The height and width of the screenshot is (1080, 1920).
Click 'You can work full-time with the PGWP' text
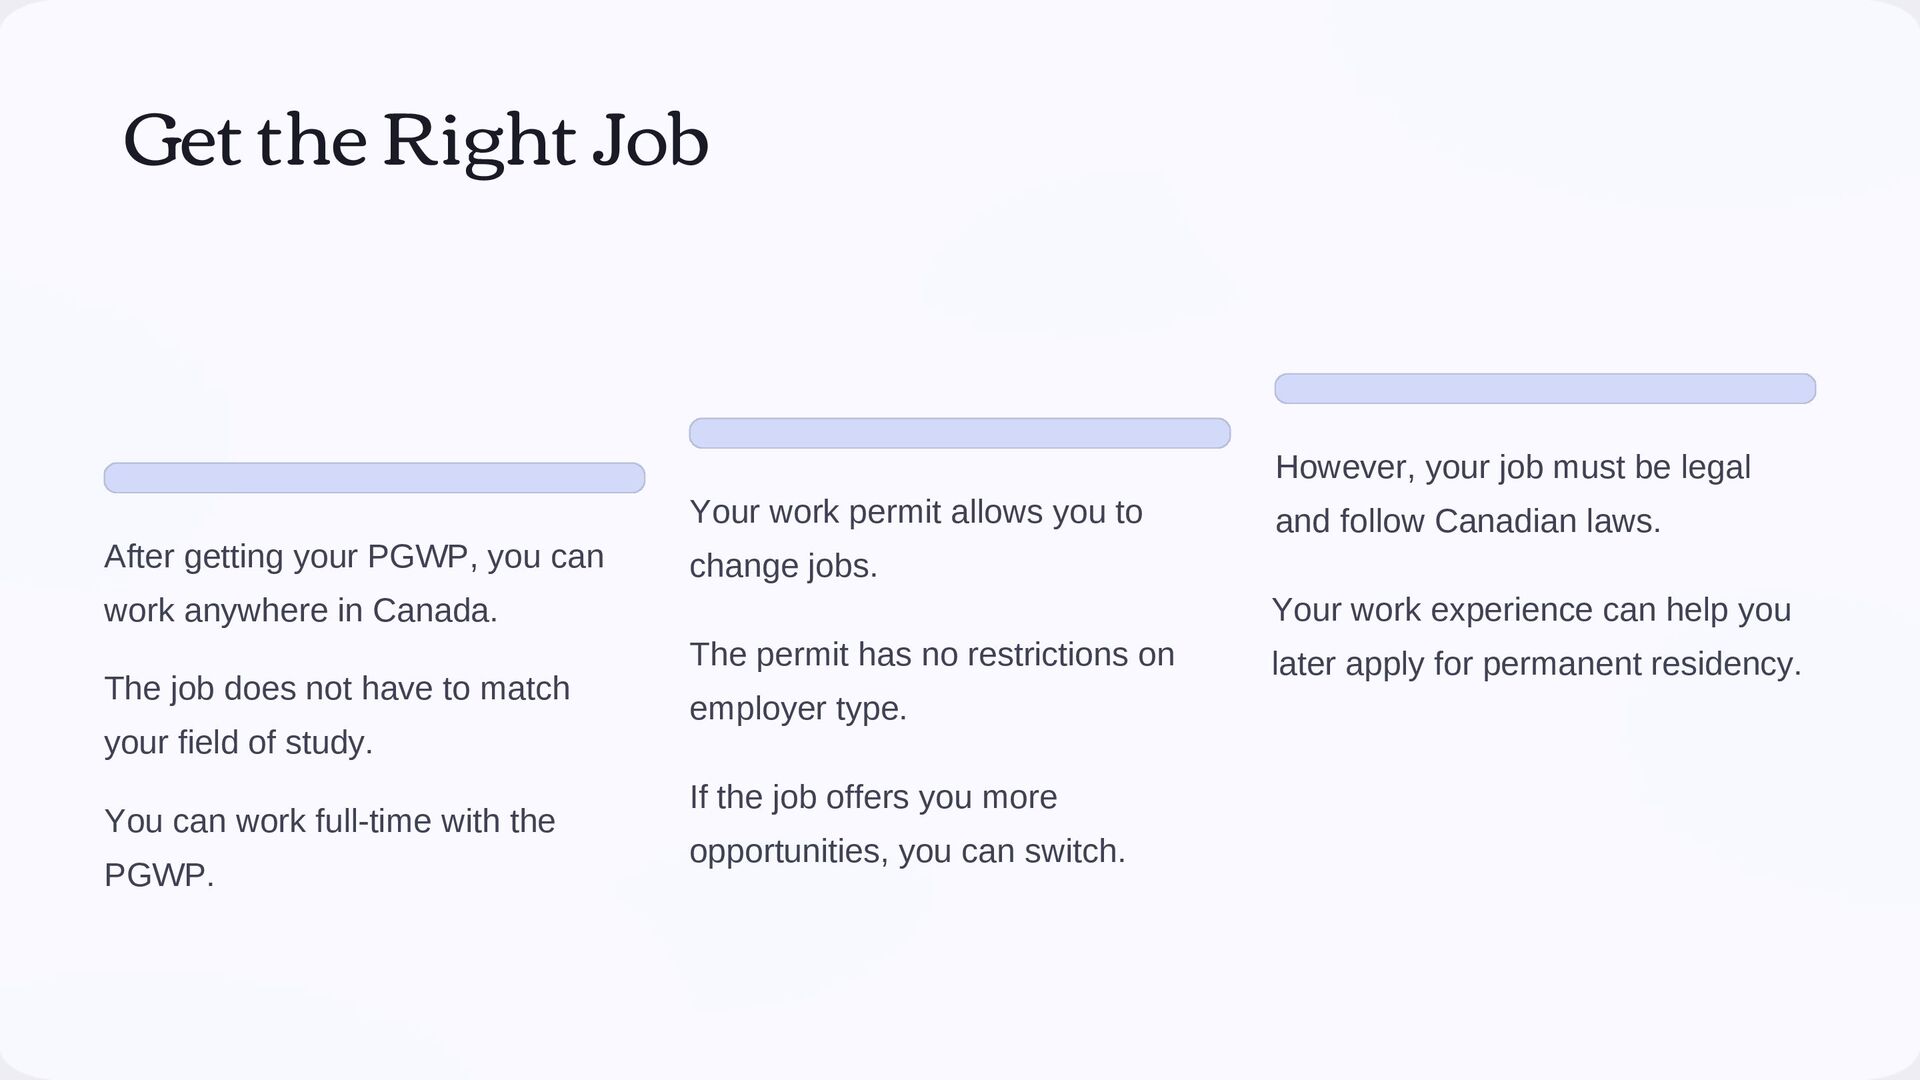(330, 848)
